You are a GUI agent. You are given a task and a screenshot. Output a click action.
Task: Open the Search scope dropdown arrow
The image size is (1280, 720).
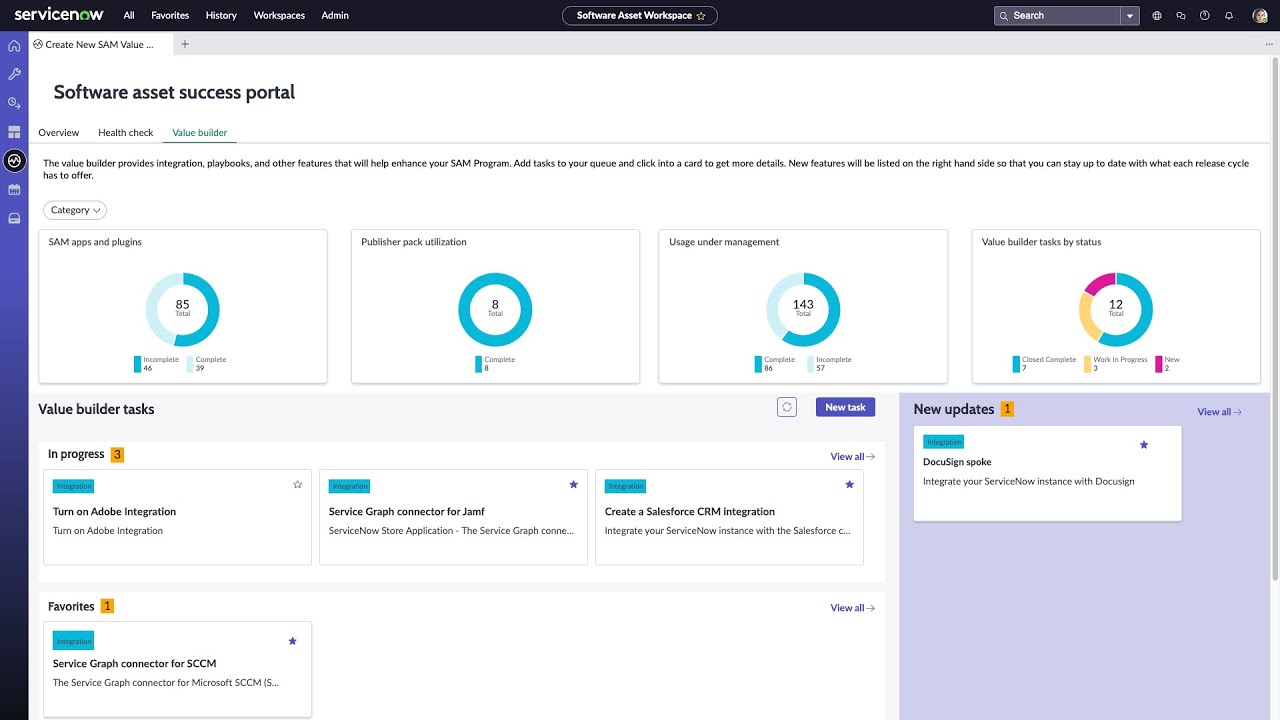(1130, 16)
